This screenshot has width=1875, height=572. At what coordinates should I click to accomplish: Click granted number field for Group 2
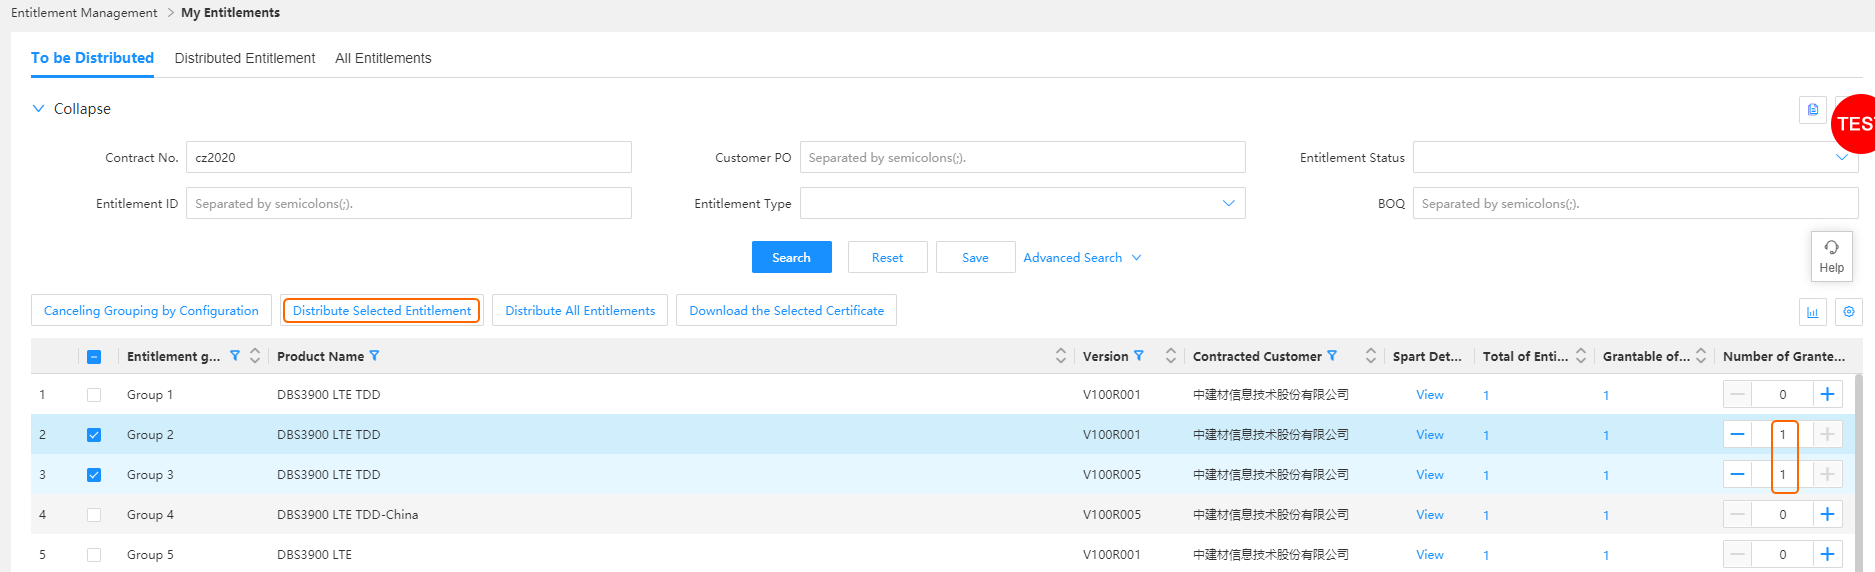point(1782,434)
